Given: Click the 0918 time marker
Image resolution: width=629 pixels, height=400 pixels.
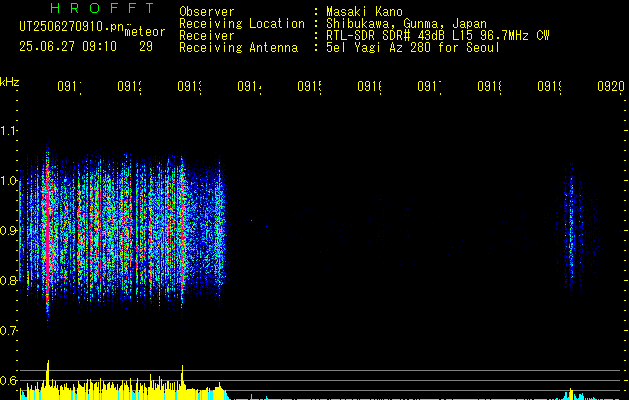Looking at the screenshot, I should (489, 86).
